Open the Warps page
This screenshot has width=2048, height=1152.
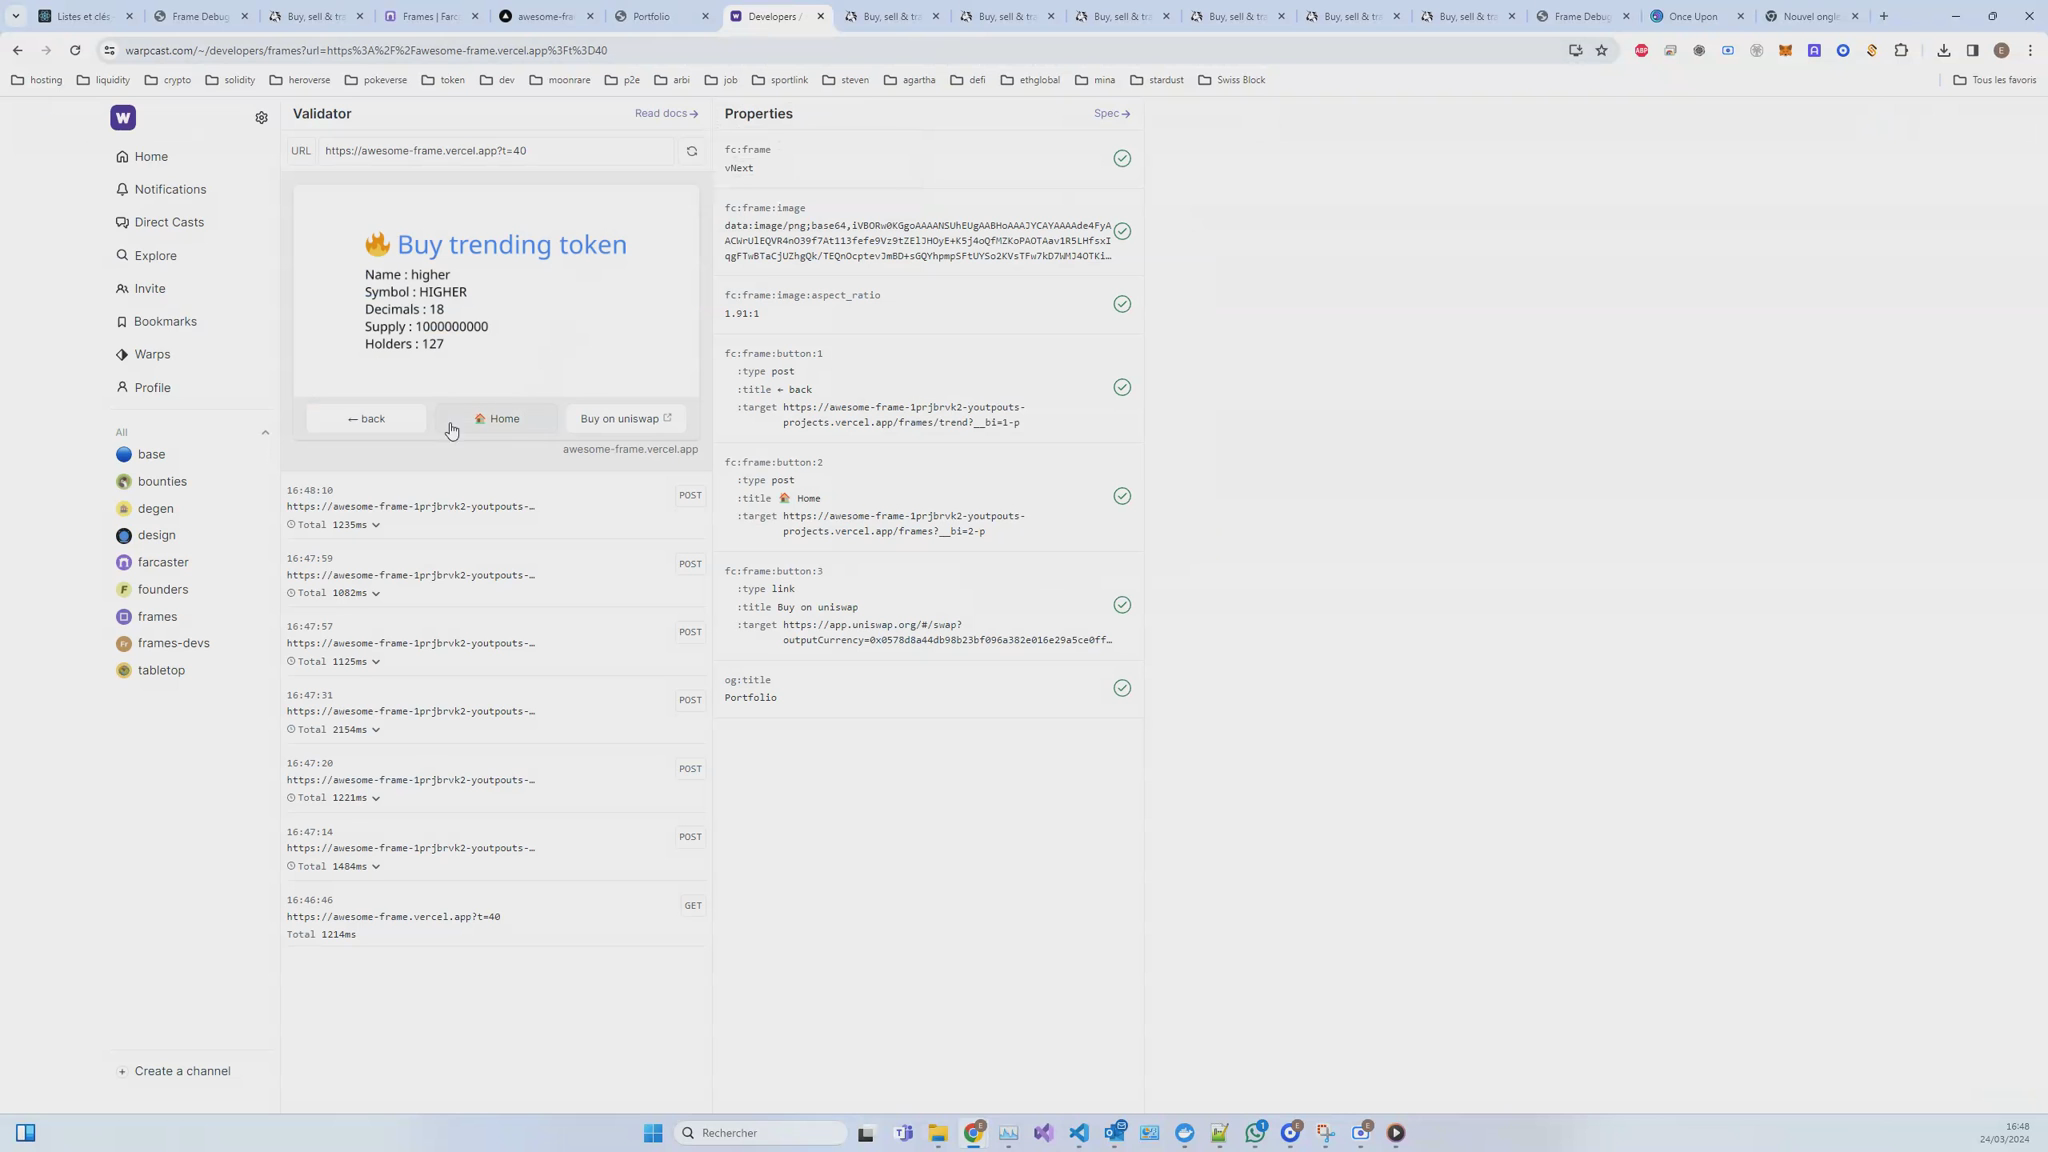click(143, 355)
